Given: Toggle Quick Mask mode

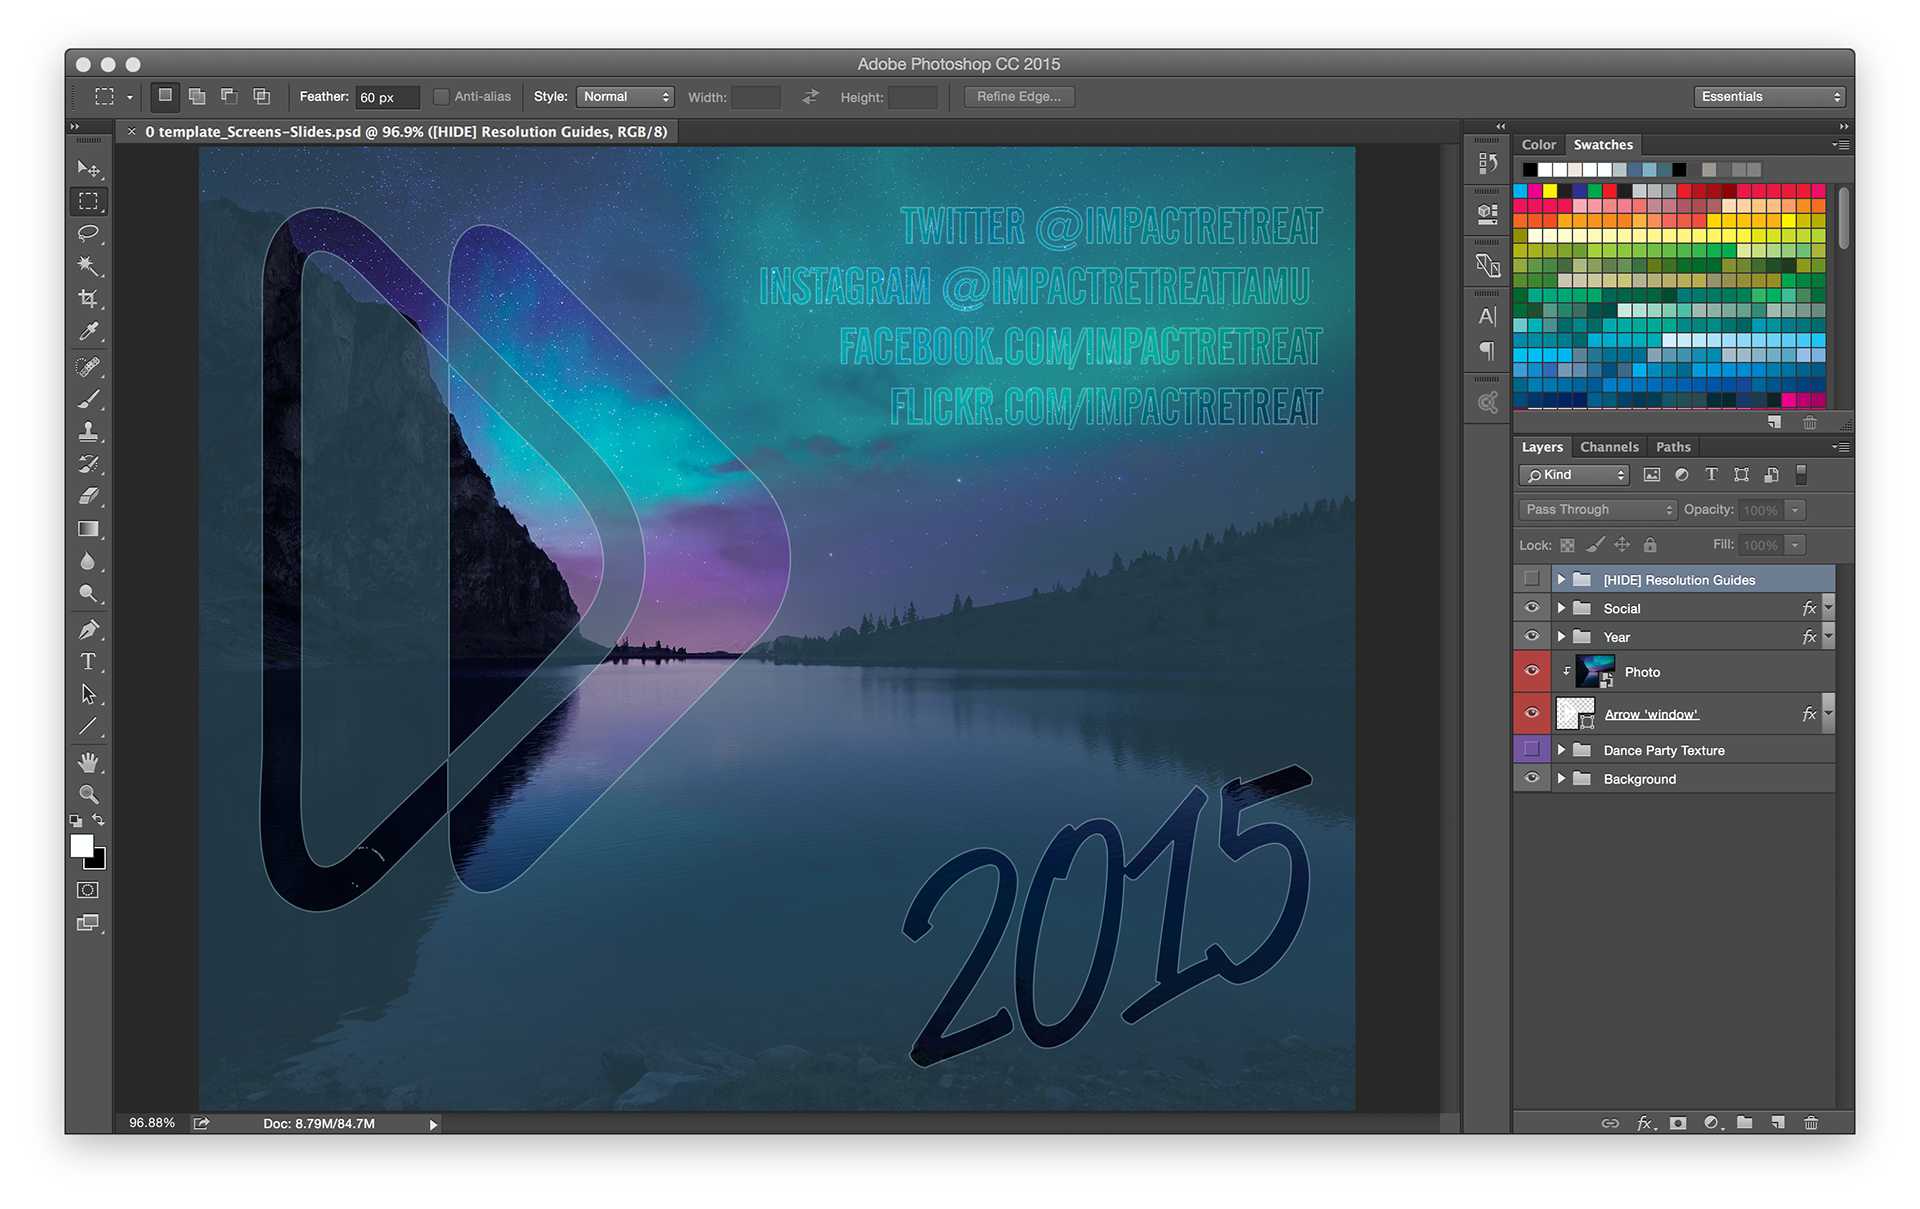Looking at the screenshot, I should coord(88,890).
